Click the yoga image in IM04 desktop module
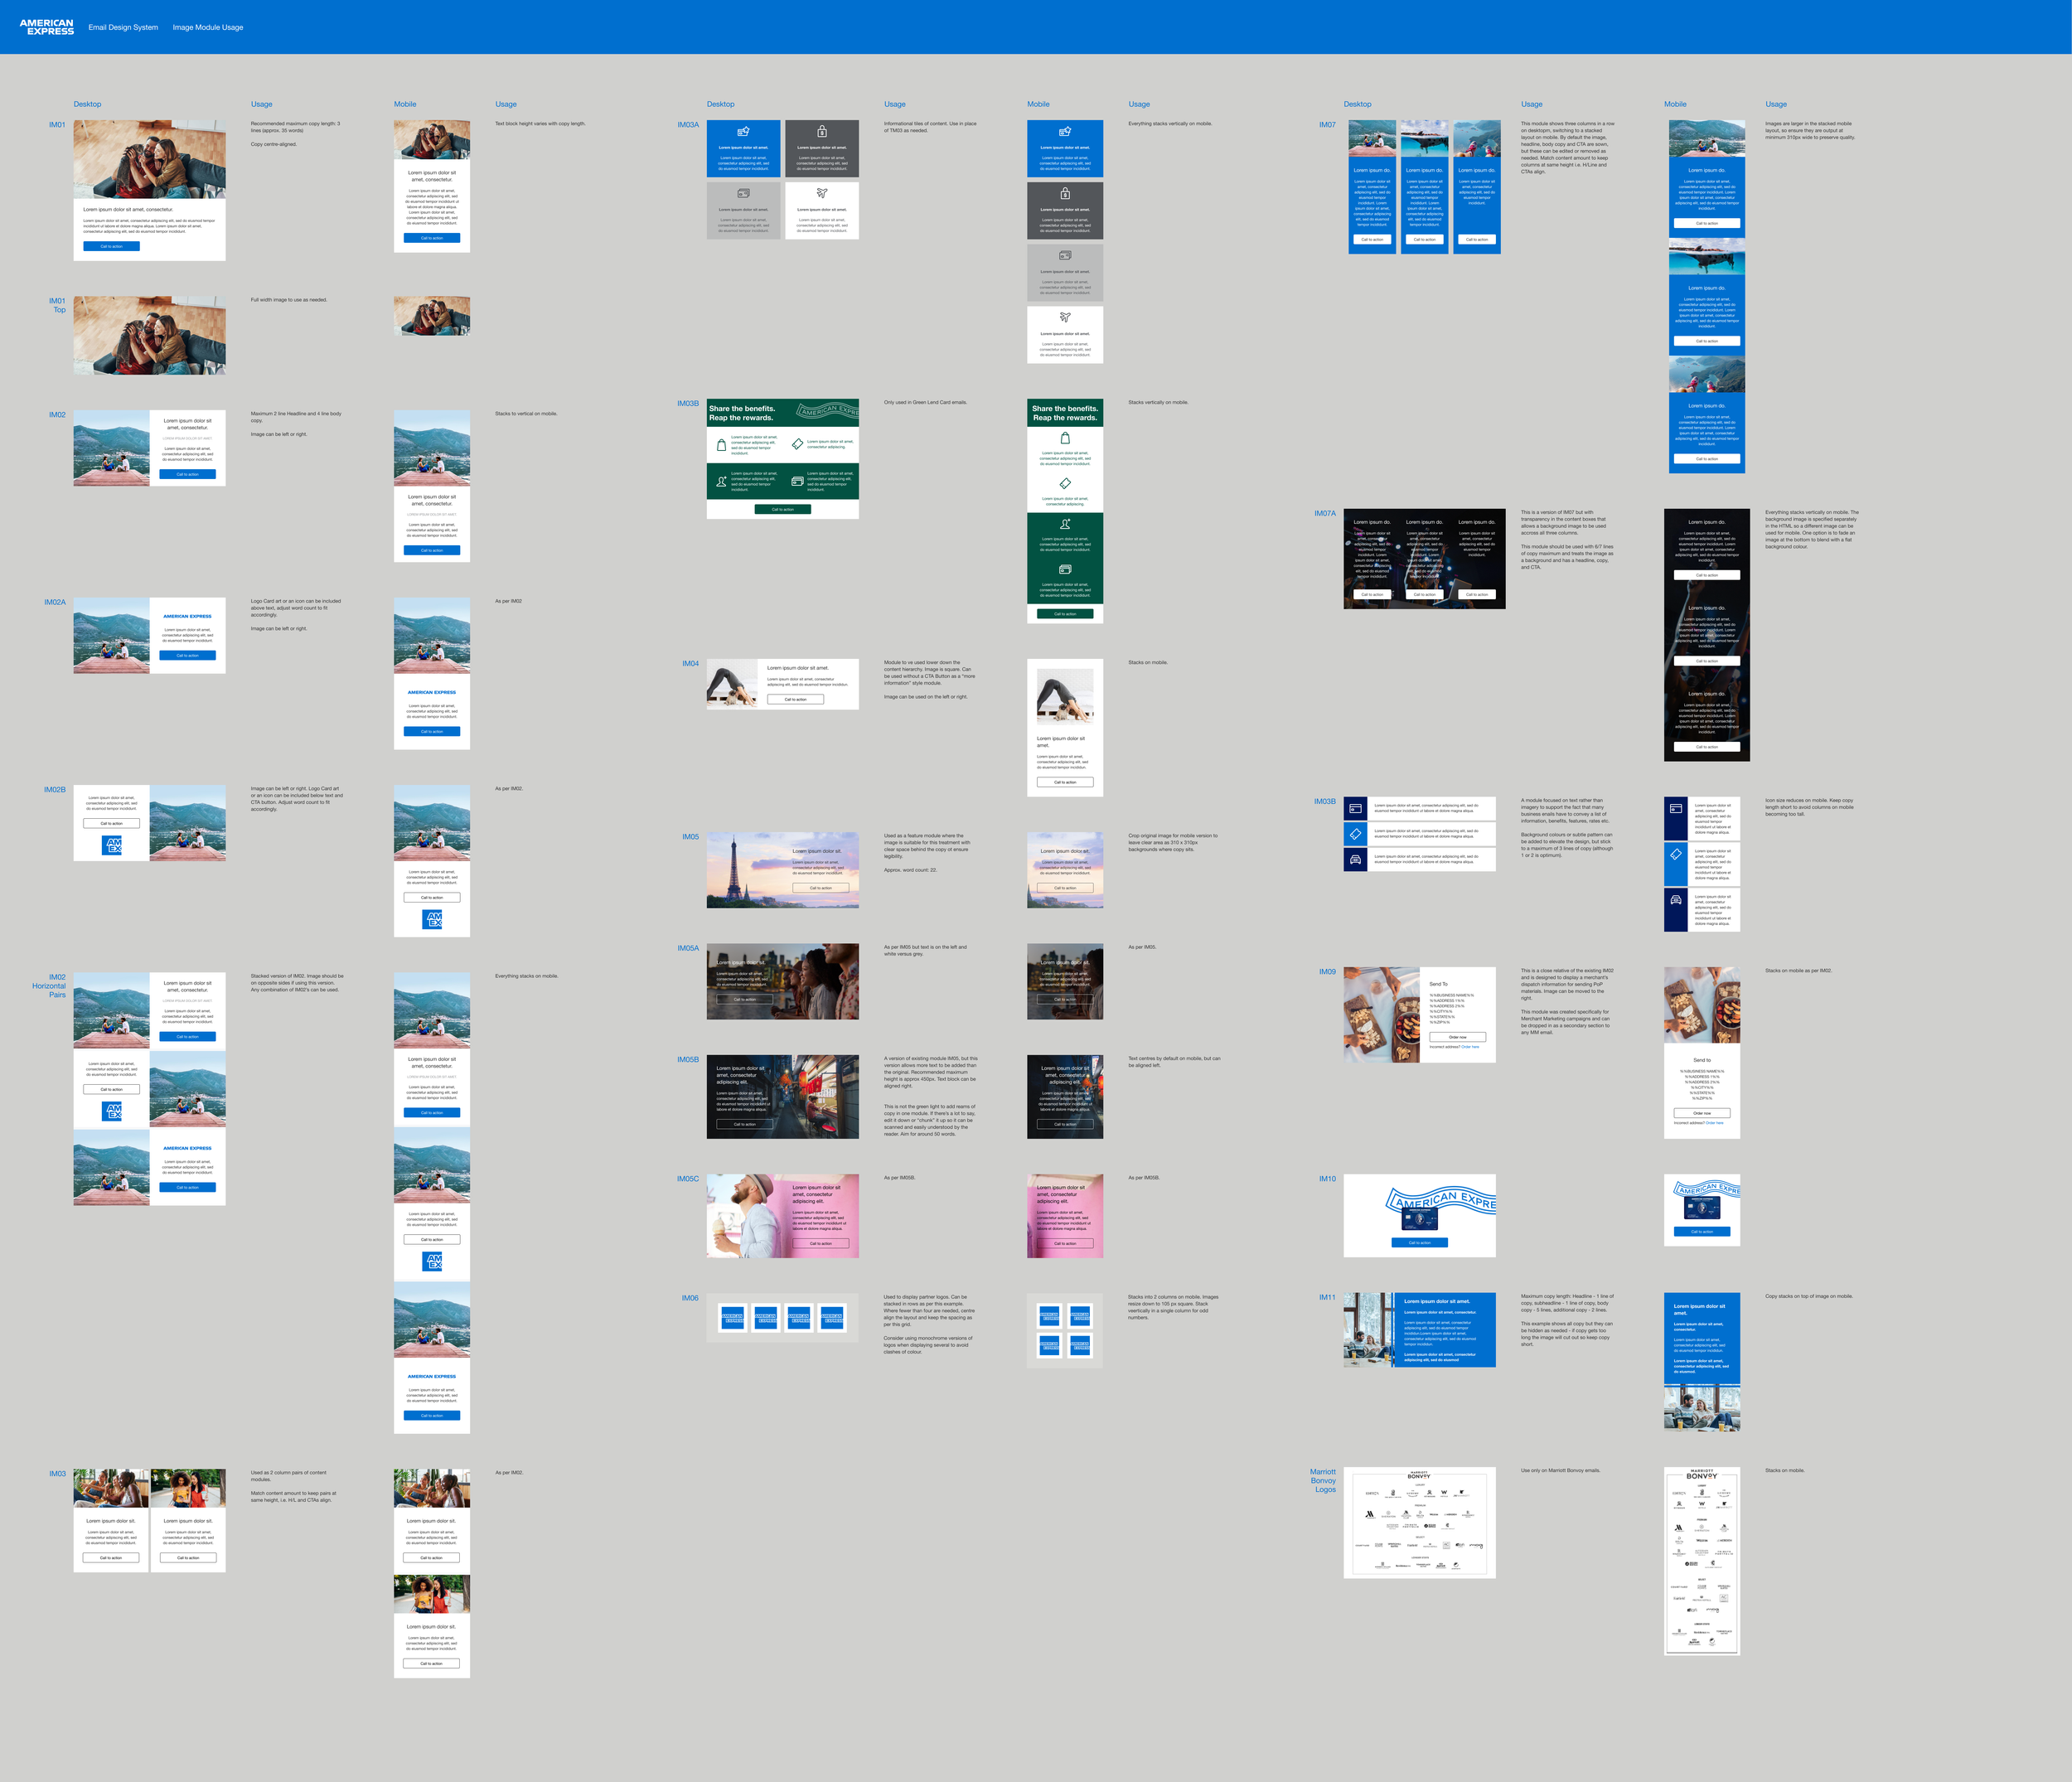The width and height of the screenshot is (2072, 1782). click(732, 684)
